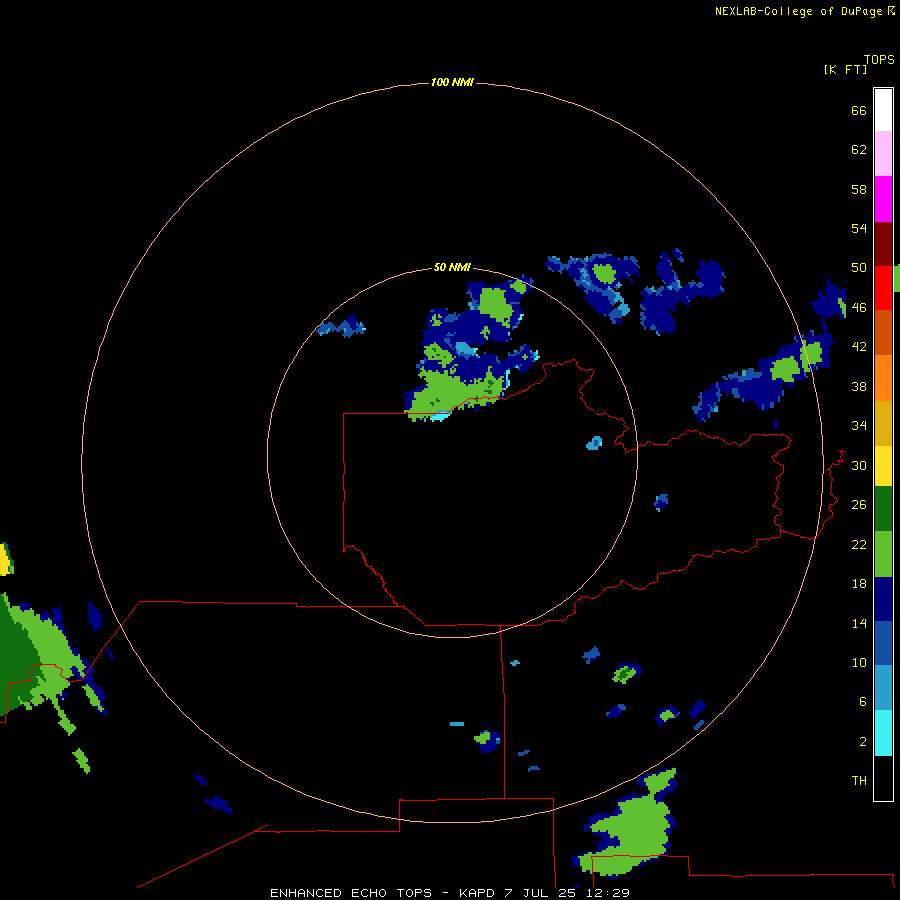Click the 100 NMI range ring label
This screenshot has width=900, height=900.
[x=452, y=82]
